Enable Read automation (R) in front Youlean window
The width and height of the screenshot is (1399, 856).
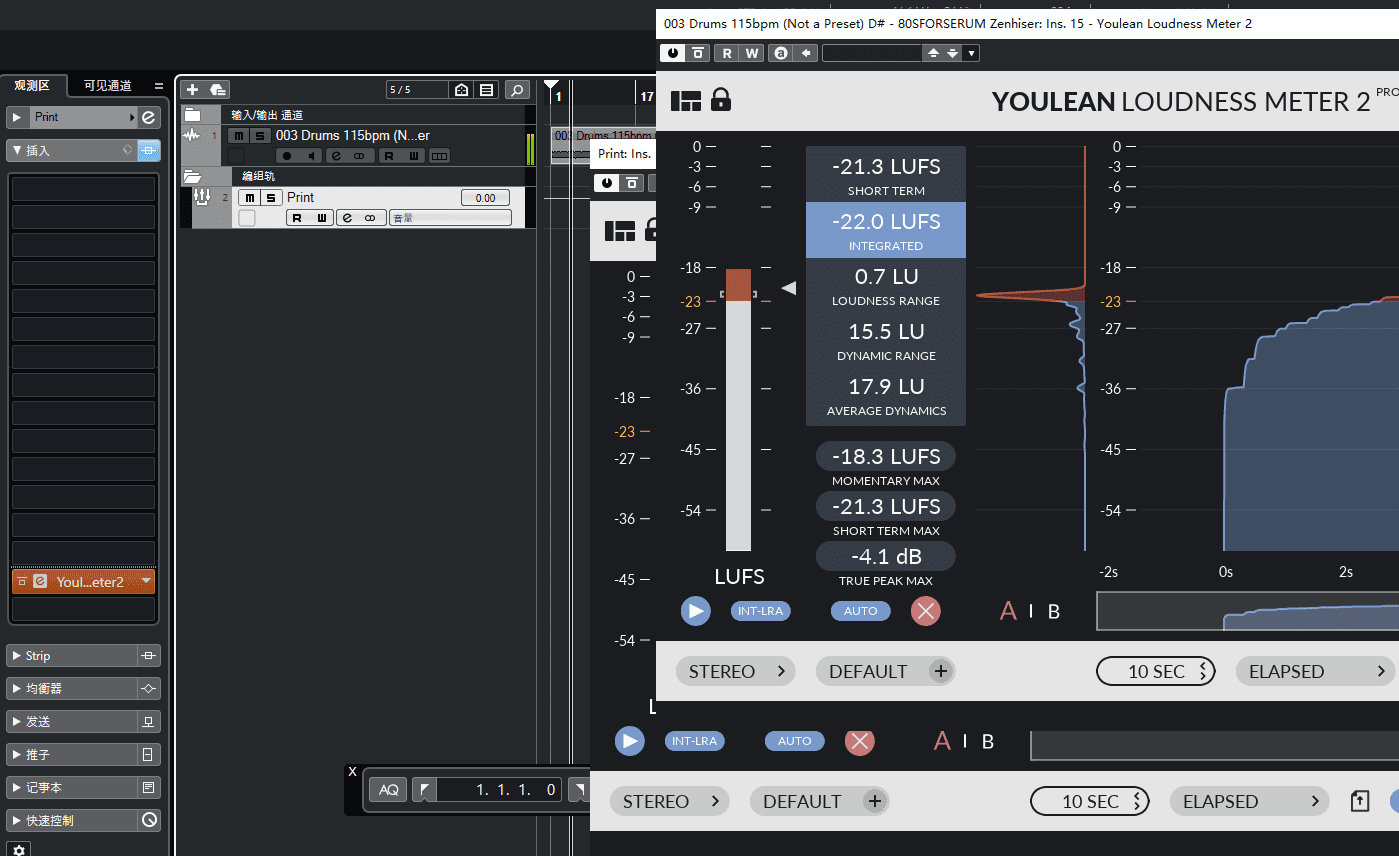click(727, 52)
